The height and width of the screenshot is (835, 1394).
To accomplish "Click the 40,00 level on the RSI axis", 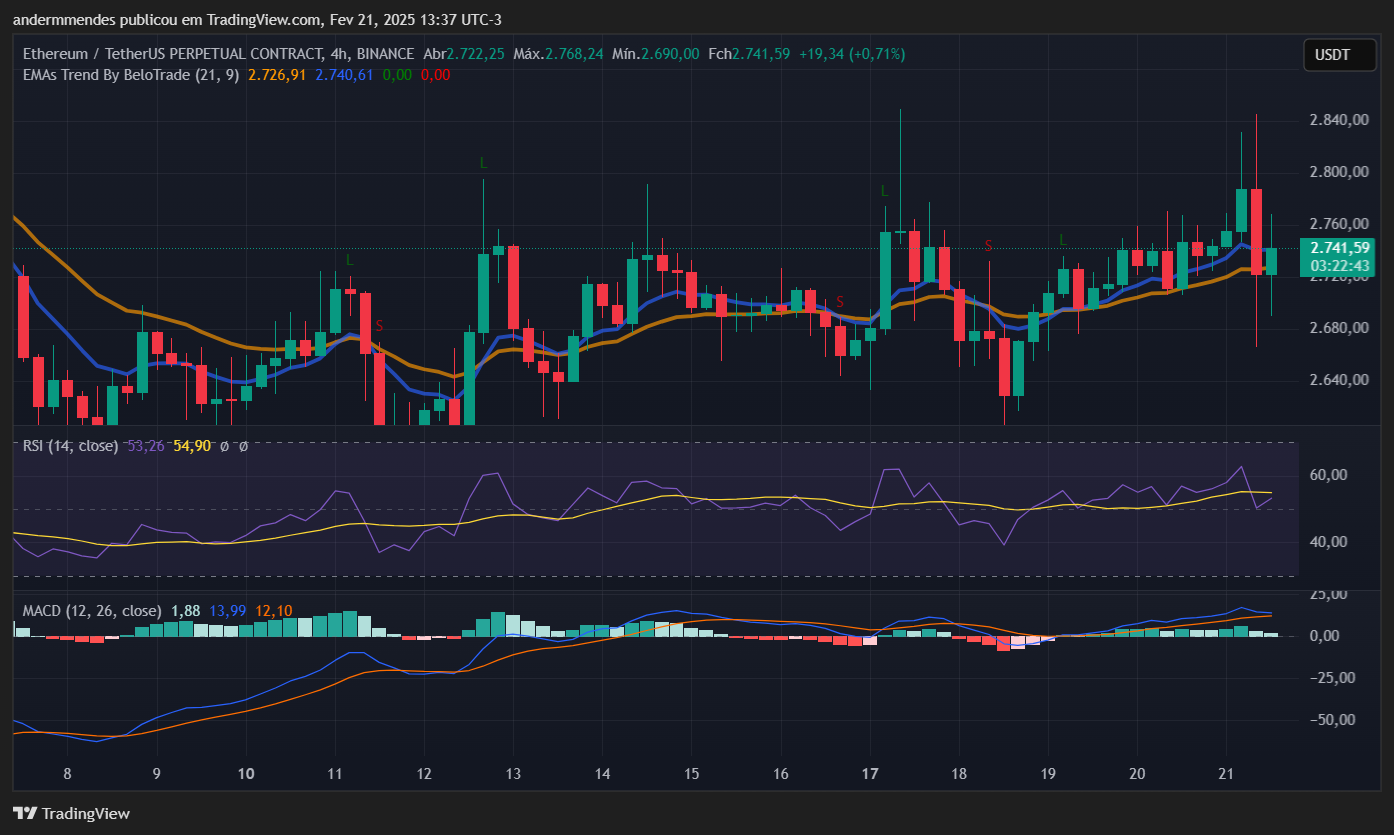I will click(x=1328, y=542).
